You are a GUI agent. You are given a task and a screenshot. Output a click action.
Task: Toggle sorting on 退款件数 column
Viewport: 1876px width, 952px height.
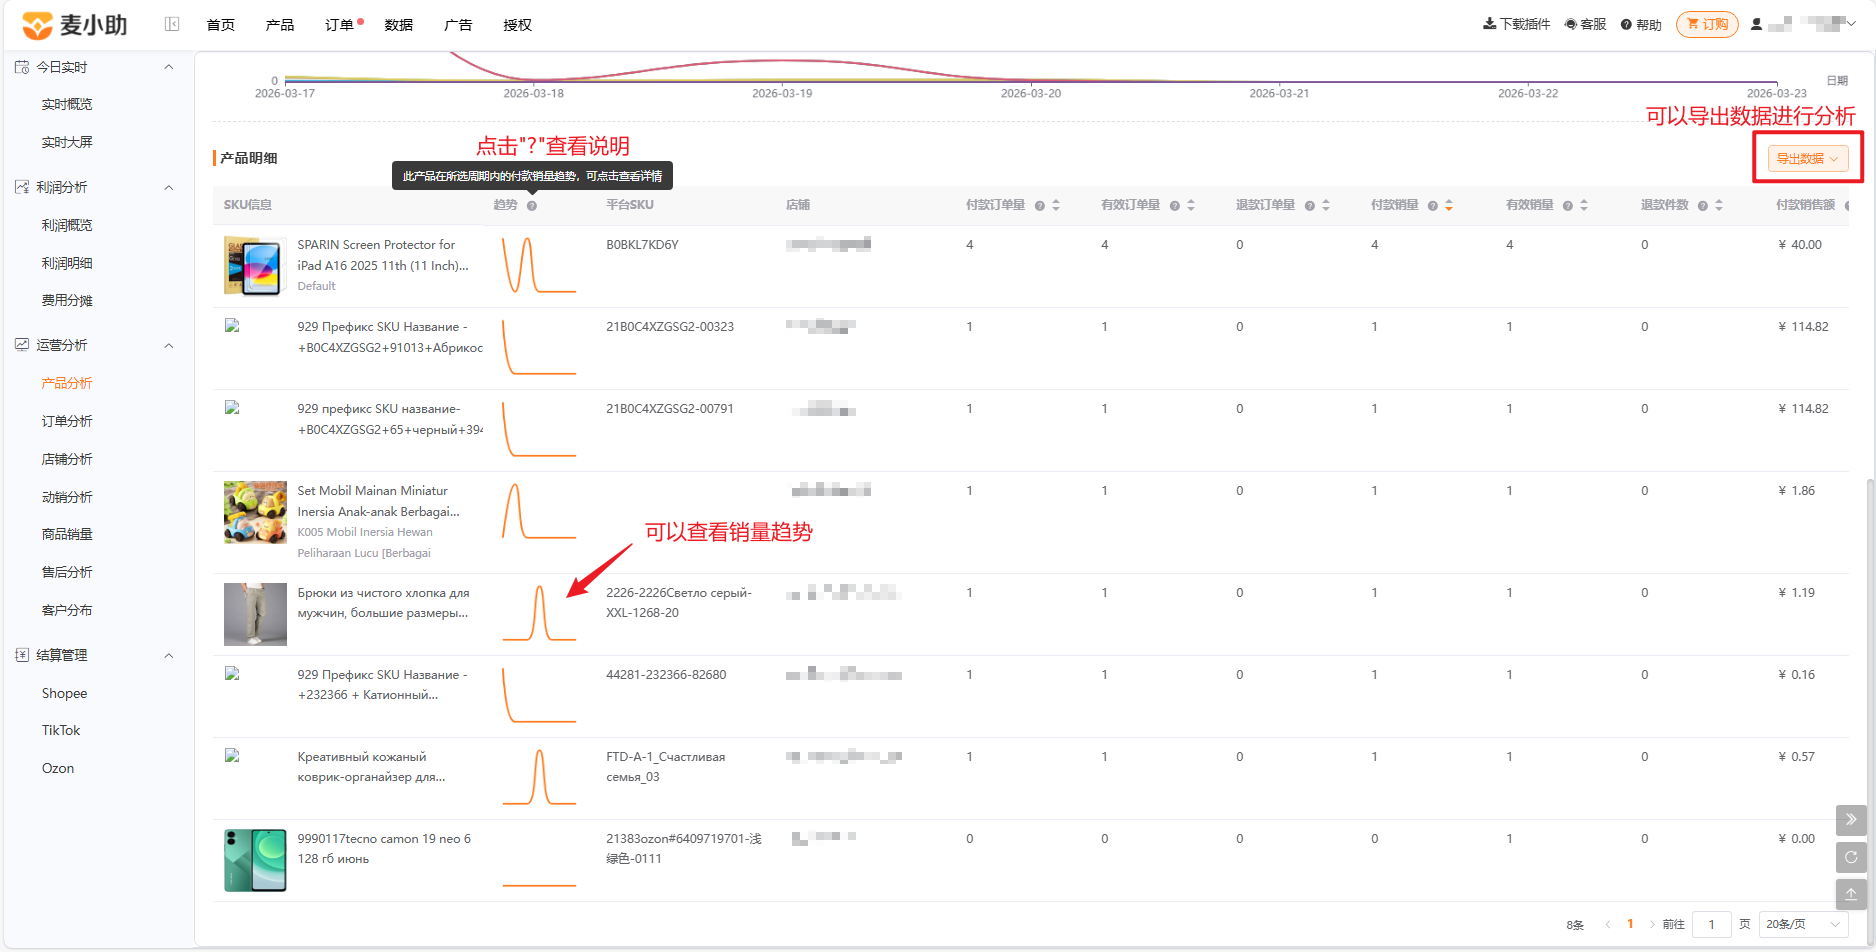click(x=1719, y=205)
